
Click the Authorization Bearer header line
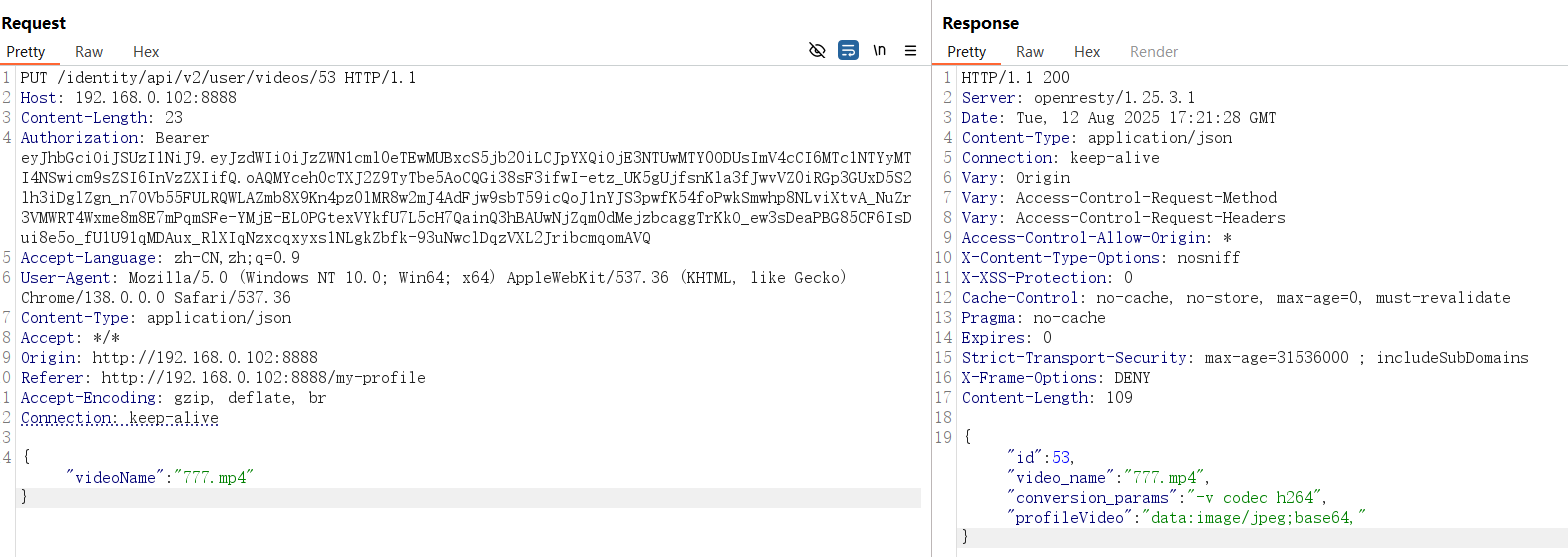(x=115, y=138)
